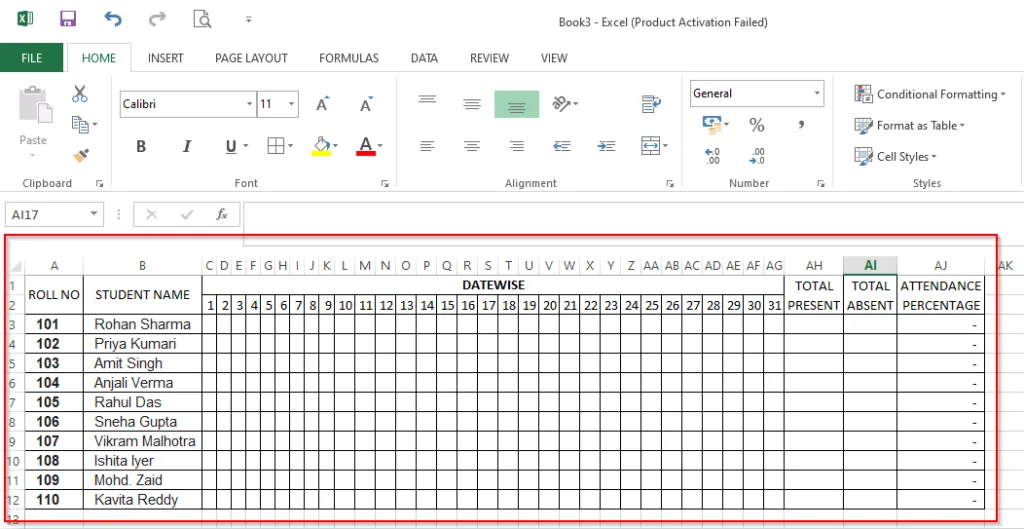Open the font size 11 dropdown
The height and width of the screenshot is (529, 1024).
coord(291,104)
